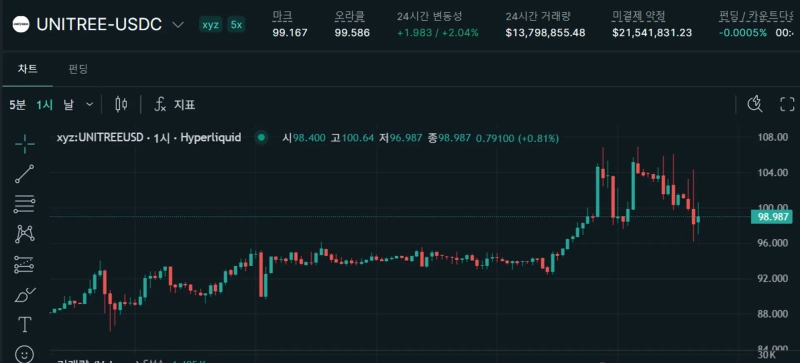This screenshot has width=800, height=363.
Task: Select the 차트 tab
Action: (27, 69)
